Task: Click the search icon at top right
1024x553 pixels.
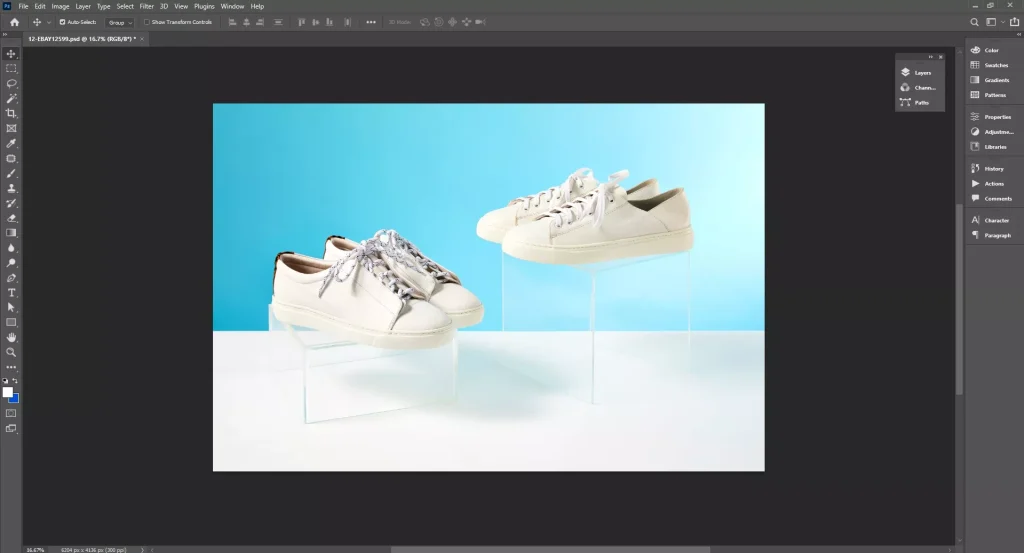Action: [x=974, y=22]
